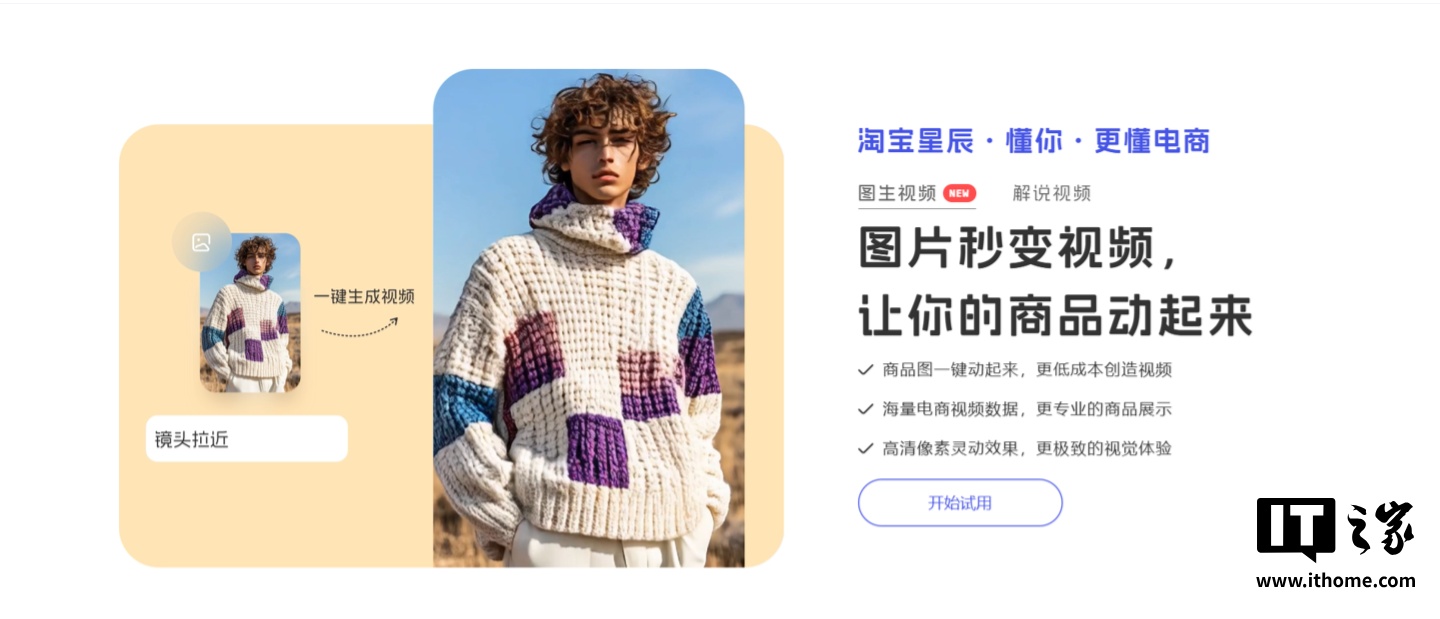Click the headline 让你的商品动起来
The image size is (1440, 619).
[1056, 316]
